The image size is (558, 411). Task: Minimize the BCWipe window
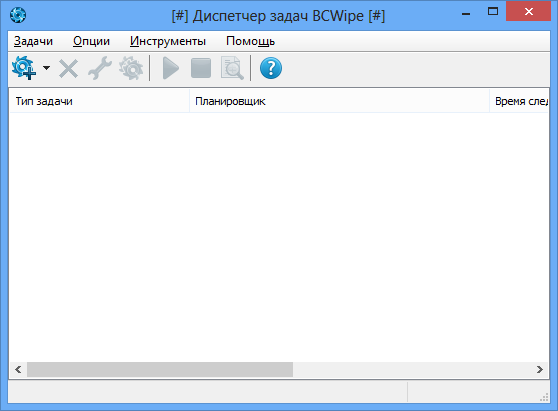pyautogui.click(x=466, y=14)
